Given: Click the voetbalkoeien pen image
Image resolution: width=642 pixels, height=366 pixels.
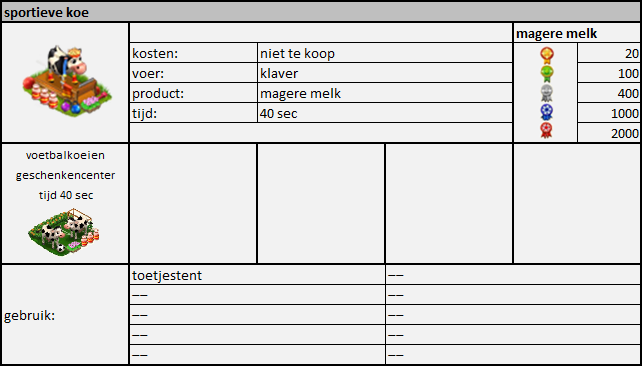Looking at the screenshot, I should [64, 232].
